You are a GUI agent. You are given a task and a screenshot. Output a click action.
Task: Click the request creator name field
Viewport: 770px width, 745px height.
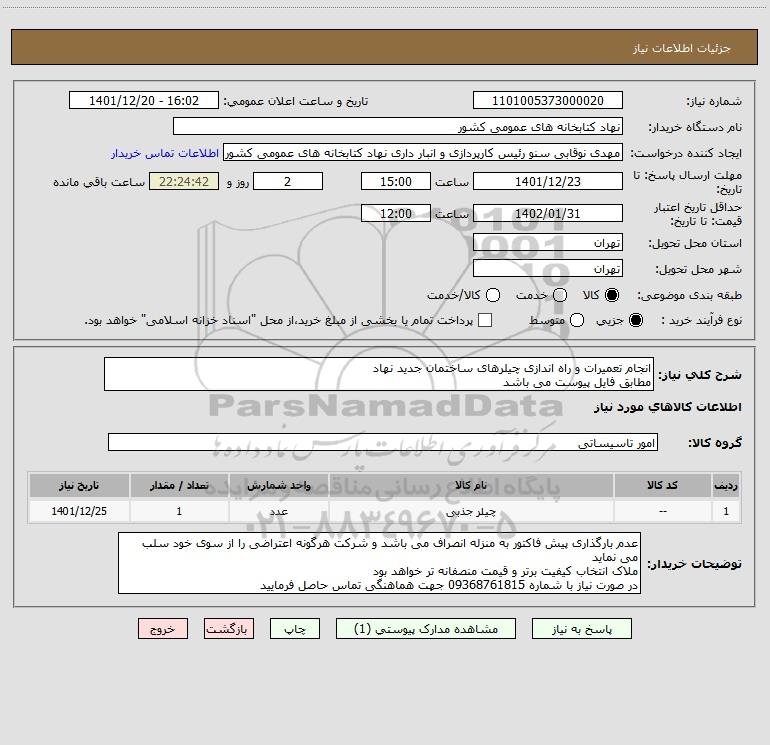click(423, 153)
